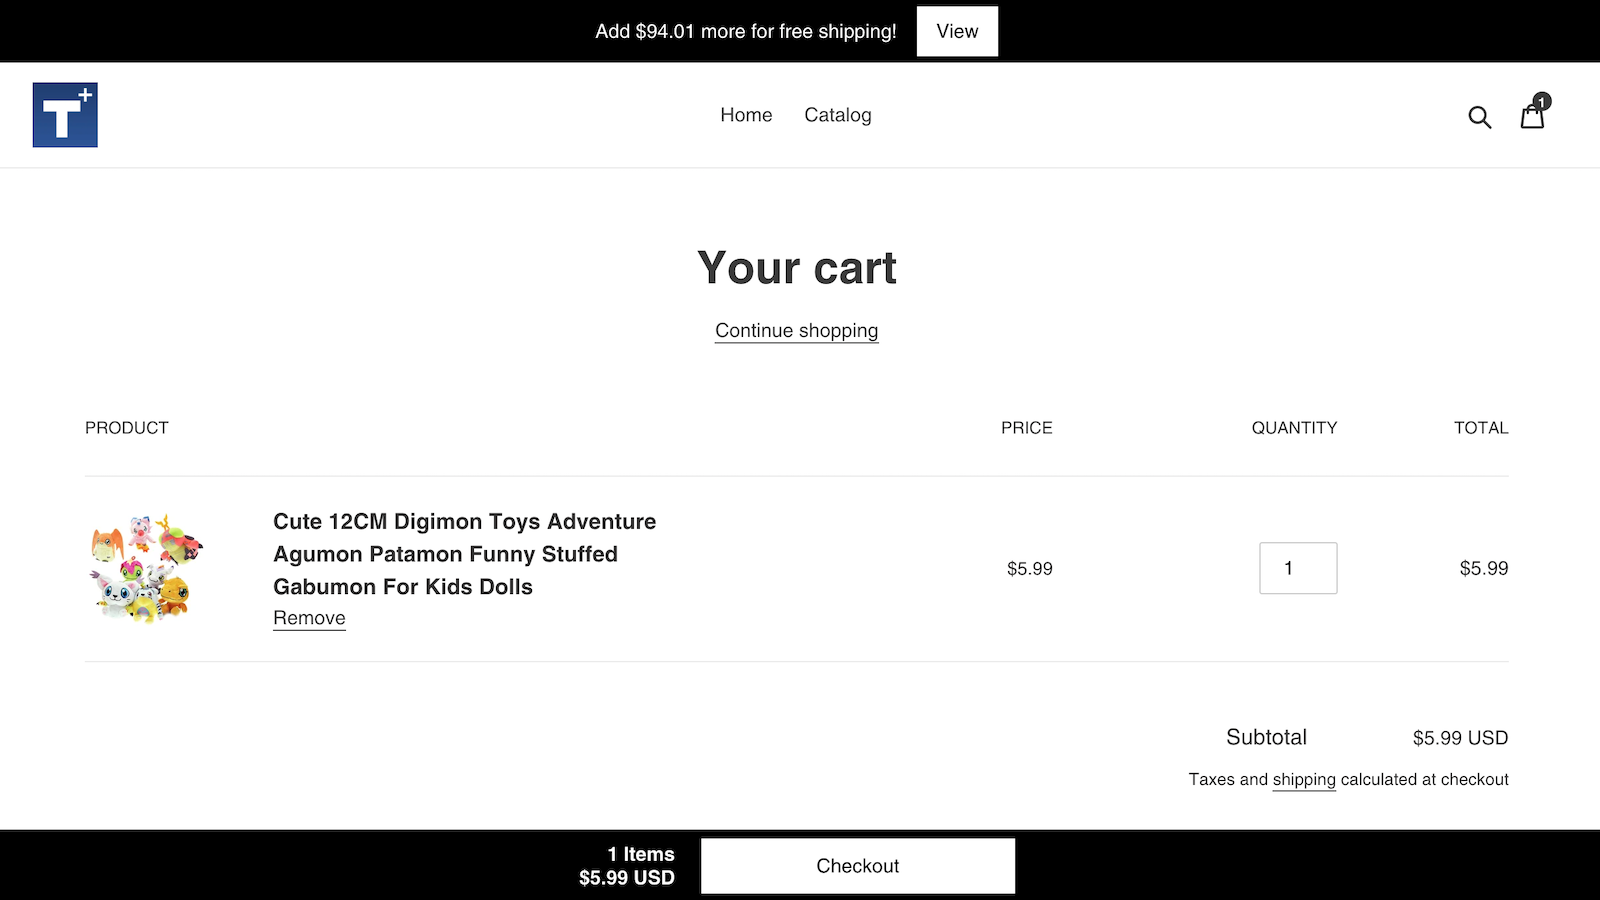Screen dimensions: 1600x900
Task: Remove the Digimon toys from cart
Action: tap(309, 618)
